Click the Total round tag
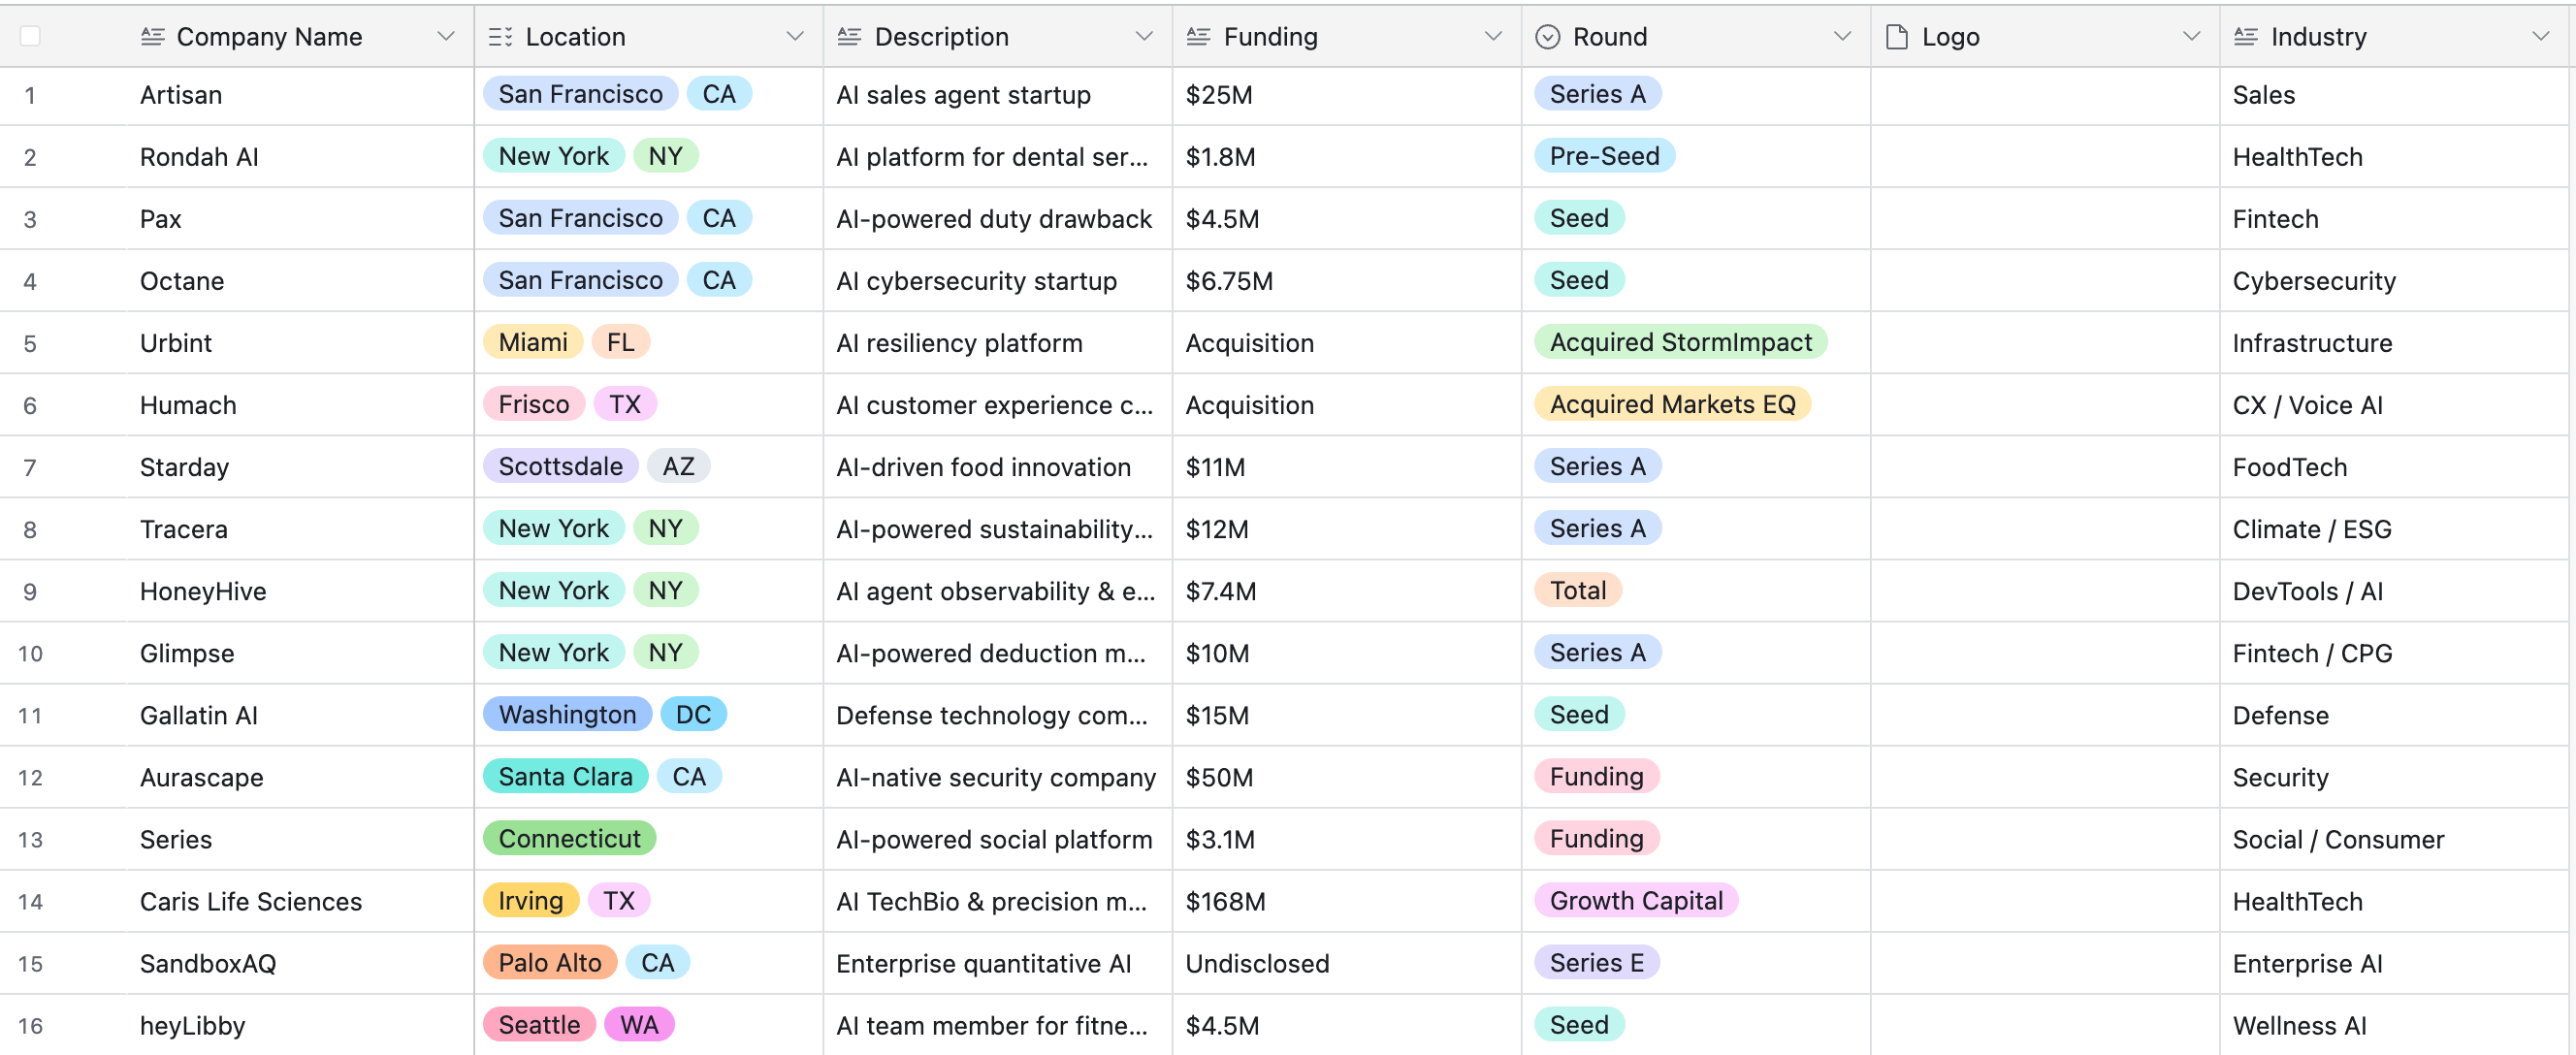2576x1055 pixels. (x=1578, y=590)
